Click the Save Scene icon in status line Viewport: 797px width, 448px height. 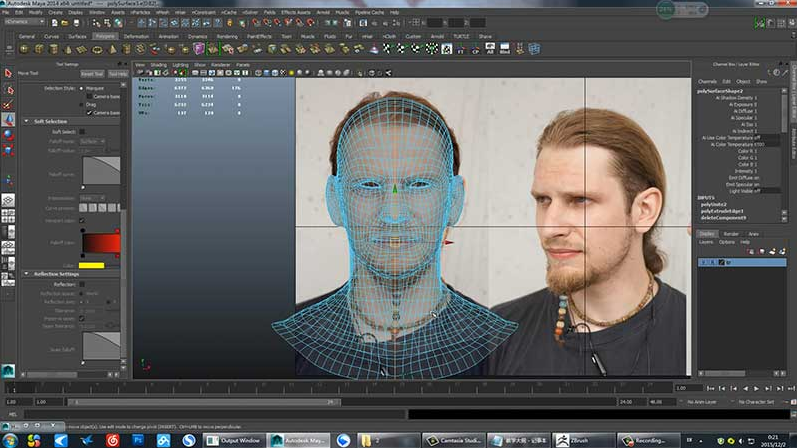pos(76,22)
